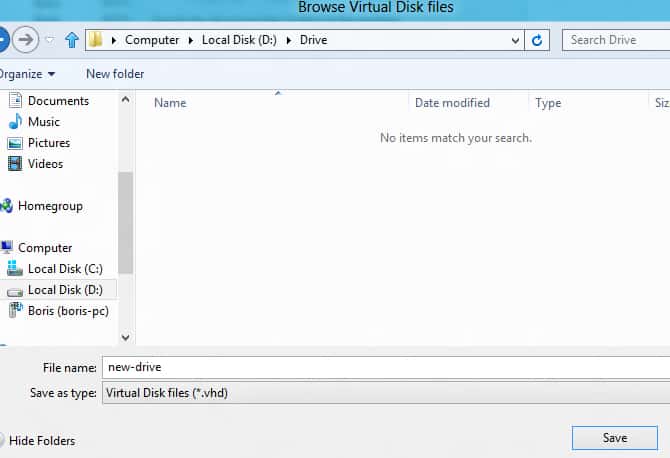Sort by the Name column header
The image size is (670, 458).
(x=170, y=103)
